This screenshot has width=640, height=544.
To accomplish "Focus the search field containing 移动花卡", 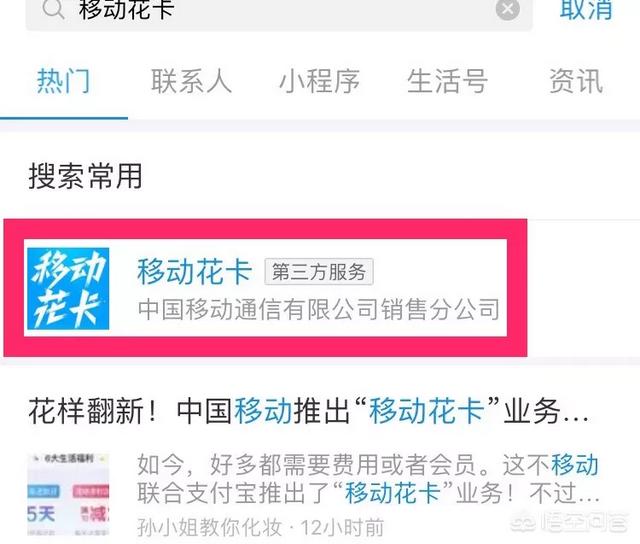I will point(279,12).
